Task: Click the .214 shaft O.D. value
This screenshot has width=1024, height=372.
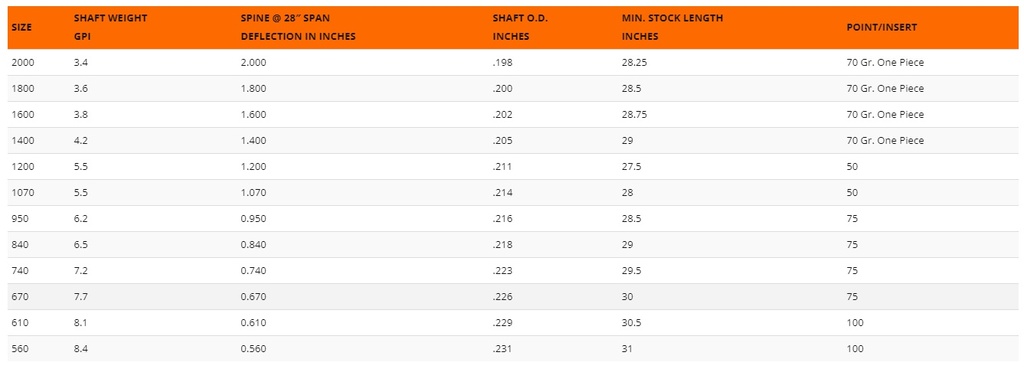Action: [x=502, y=193]
